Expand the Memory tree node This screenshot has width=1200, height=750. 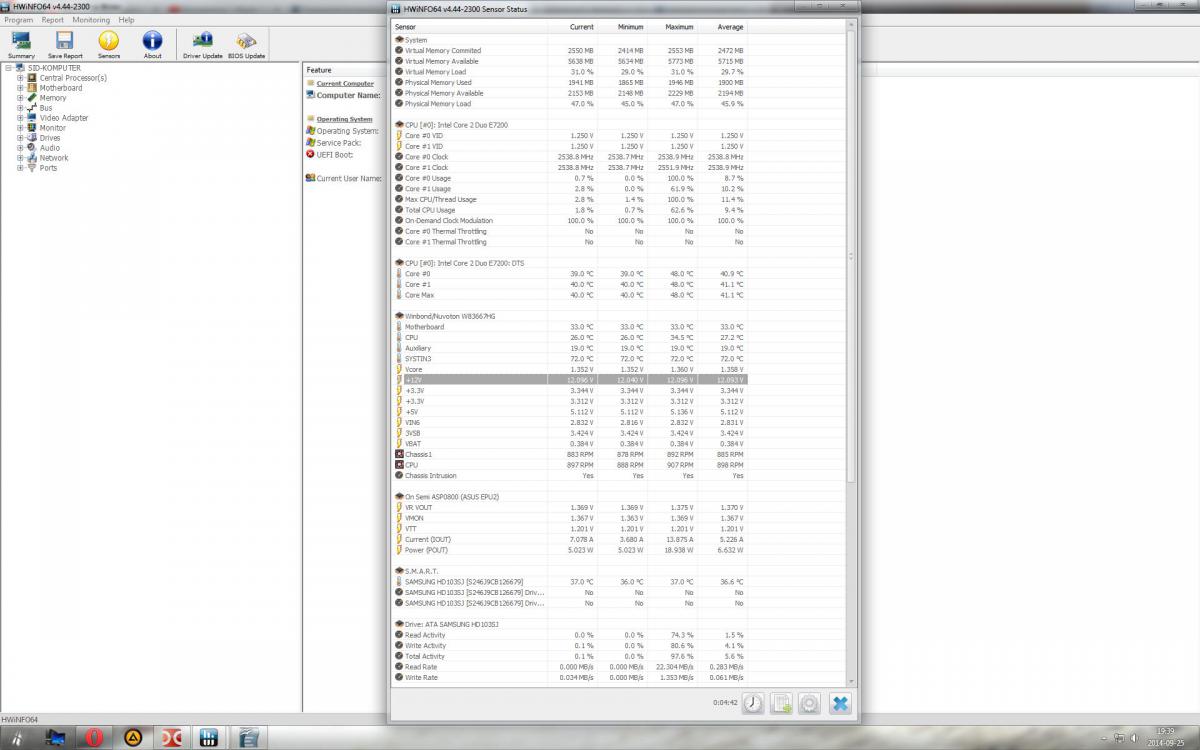pyautogui.click(x=20, y=98)
